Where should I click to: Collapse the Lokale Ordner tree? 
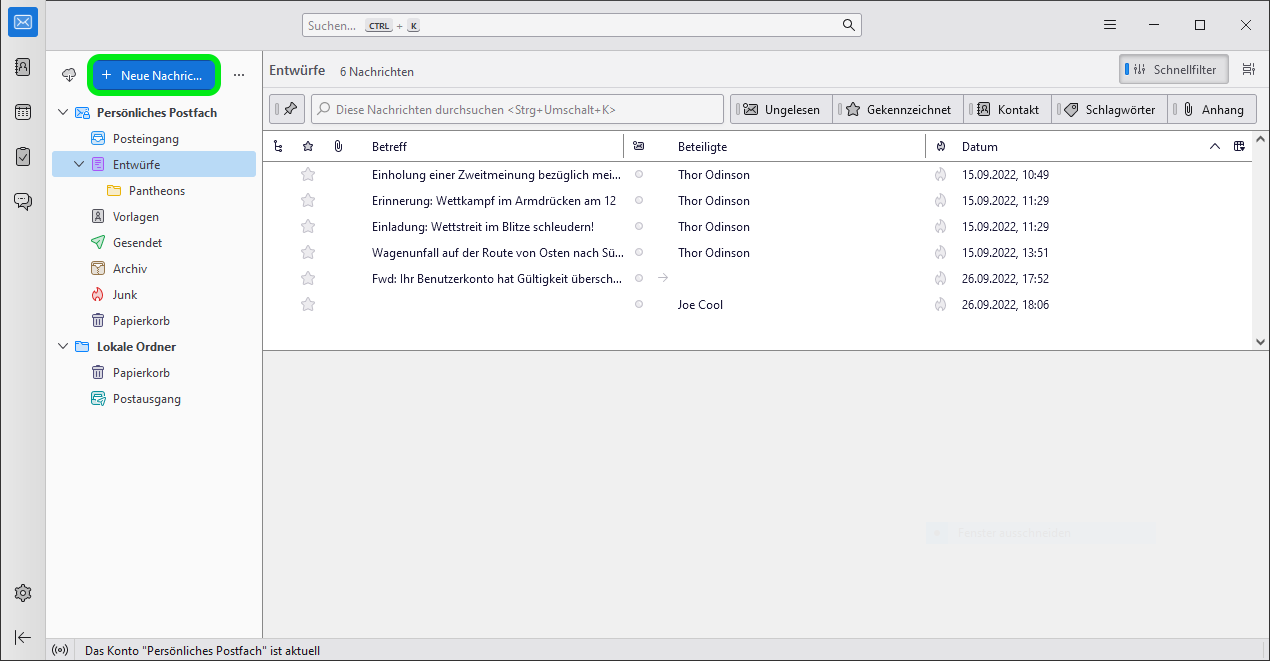(65, 347)
